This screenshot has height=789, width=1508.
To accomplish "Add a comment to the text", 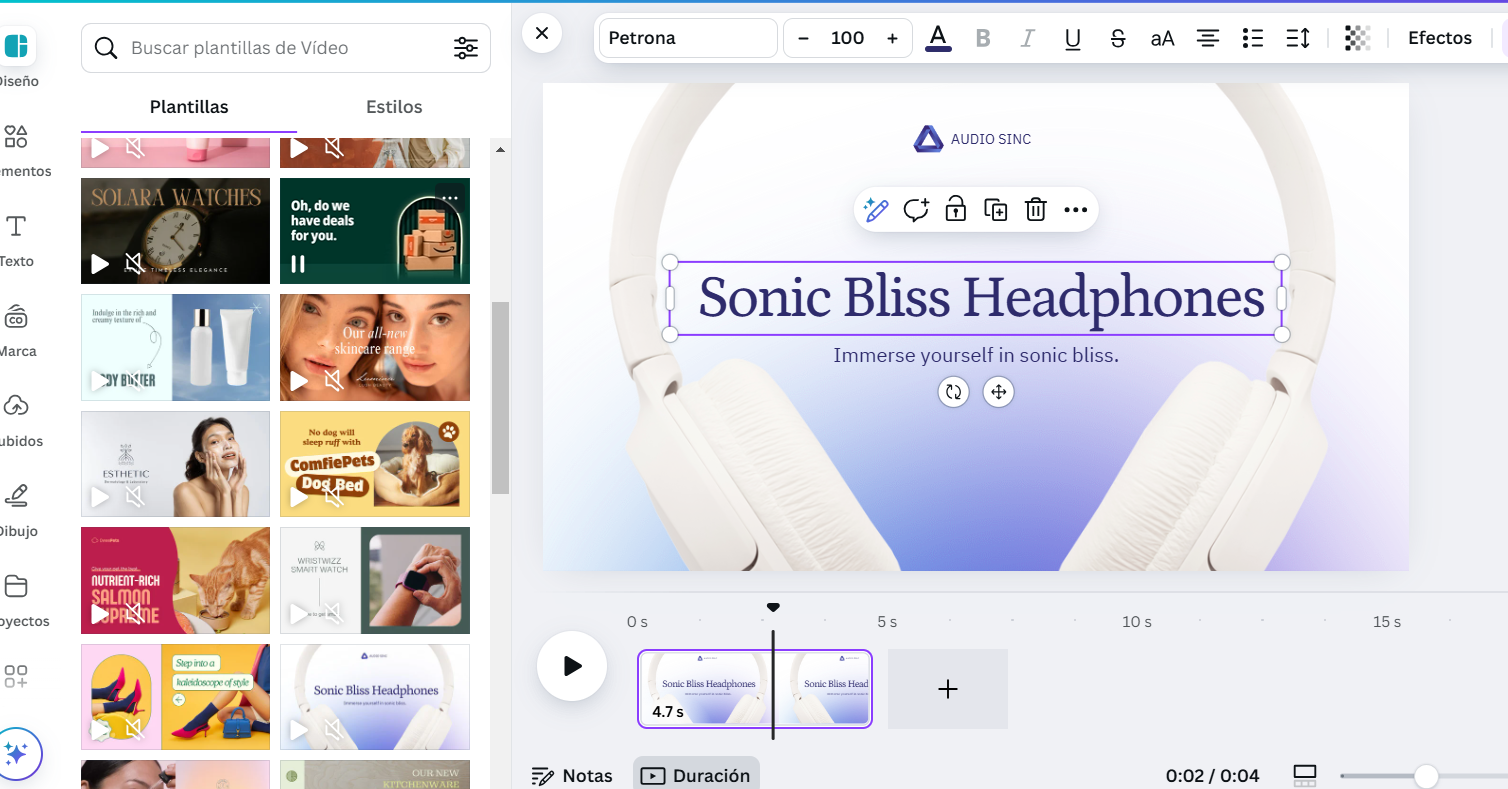I will 916,210.
